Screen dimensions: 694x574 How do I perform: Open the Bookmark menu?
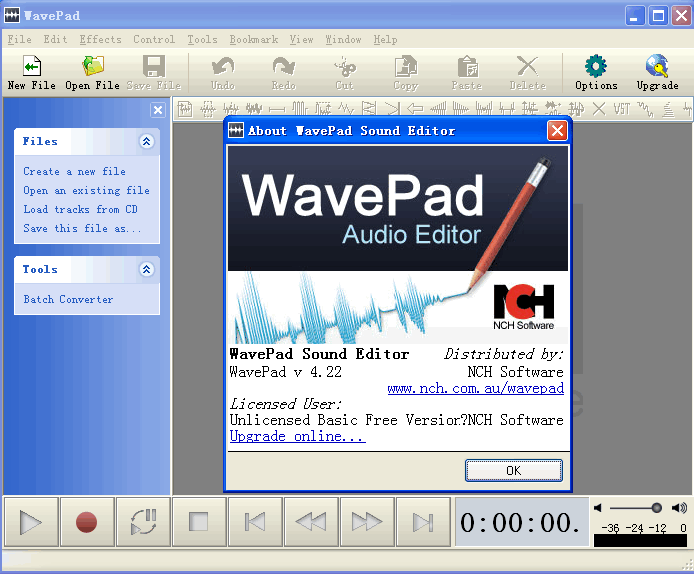pyautogui.click(x=253, y=40)
